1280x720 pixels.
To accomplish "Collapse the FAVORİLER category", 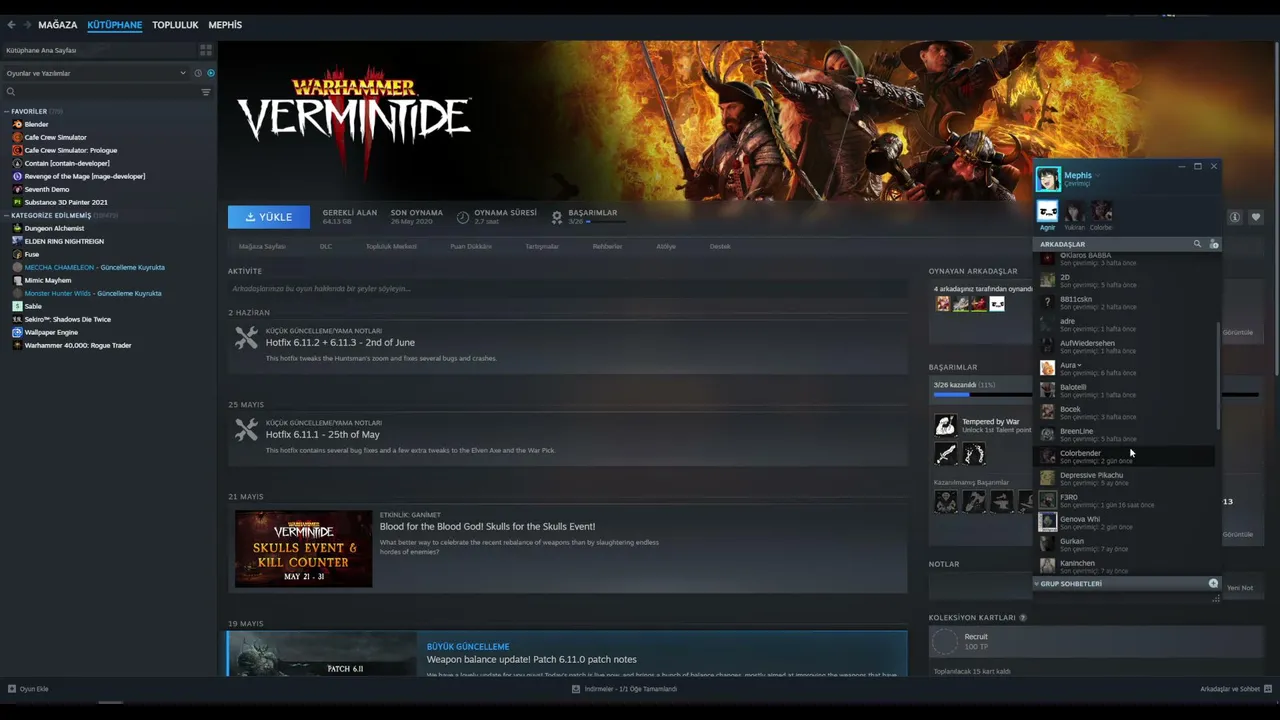I will [7, 111].
